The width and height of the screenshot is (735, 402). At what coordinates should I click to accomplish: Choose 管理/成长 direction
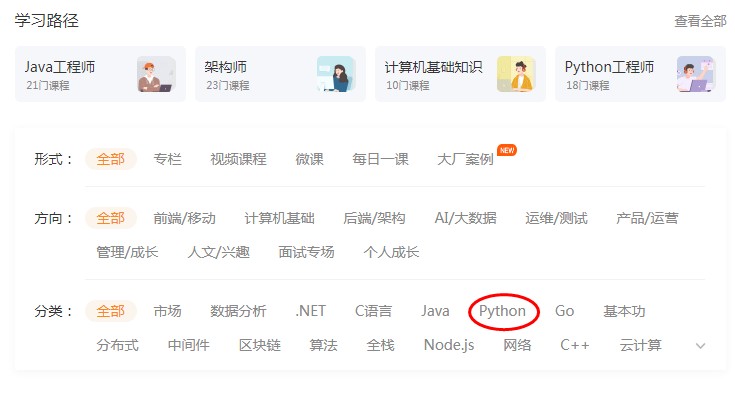127,253
